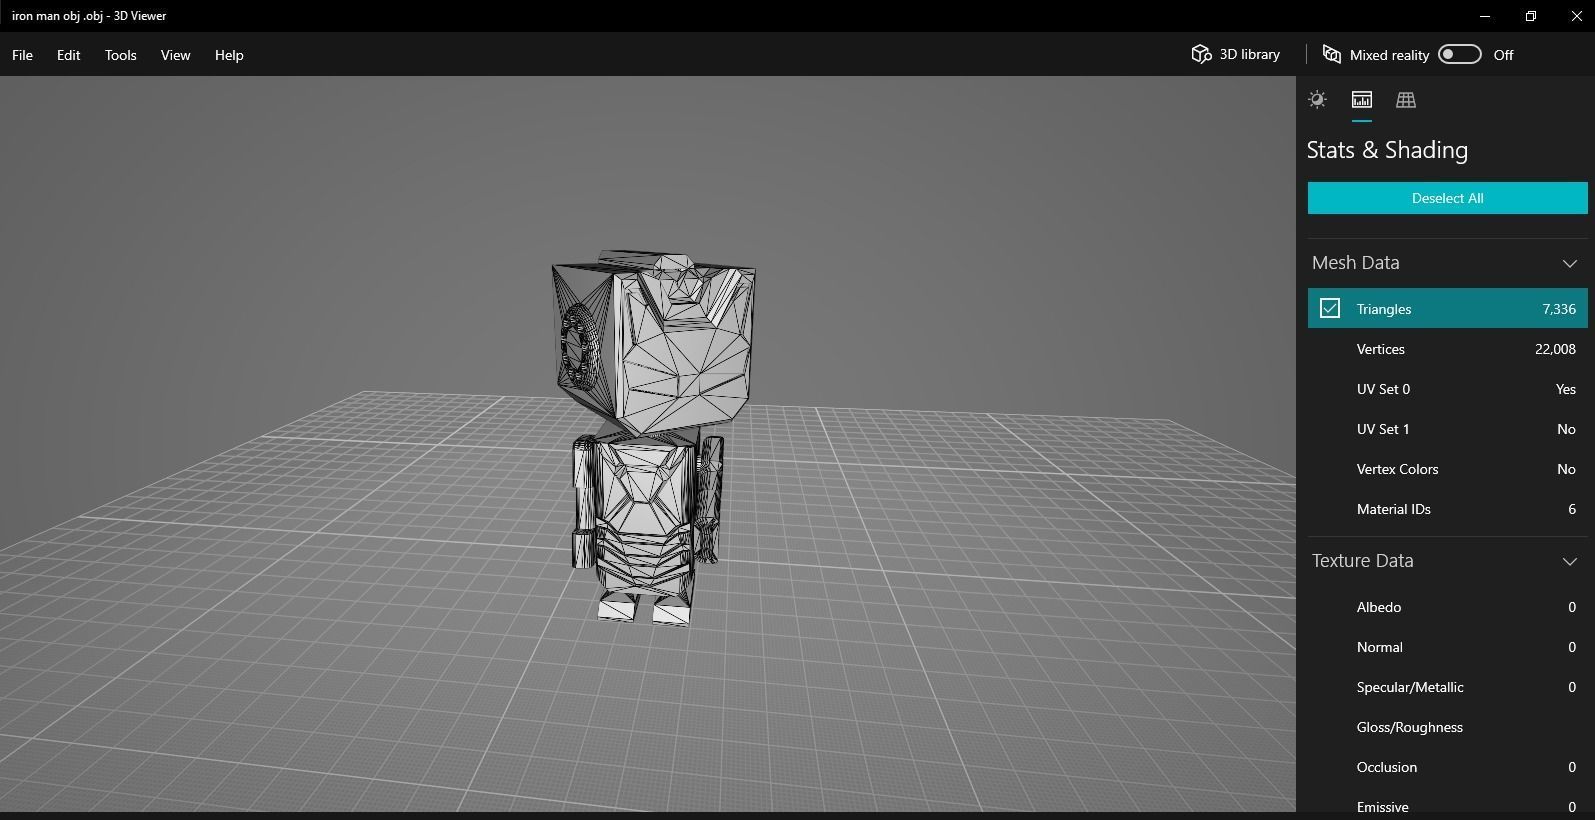Select the Vertex Colors row

coord(1447,469)
